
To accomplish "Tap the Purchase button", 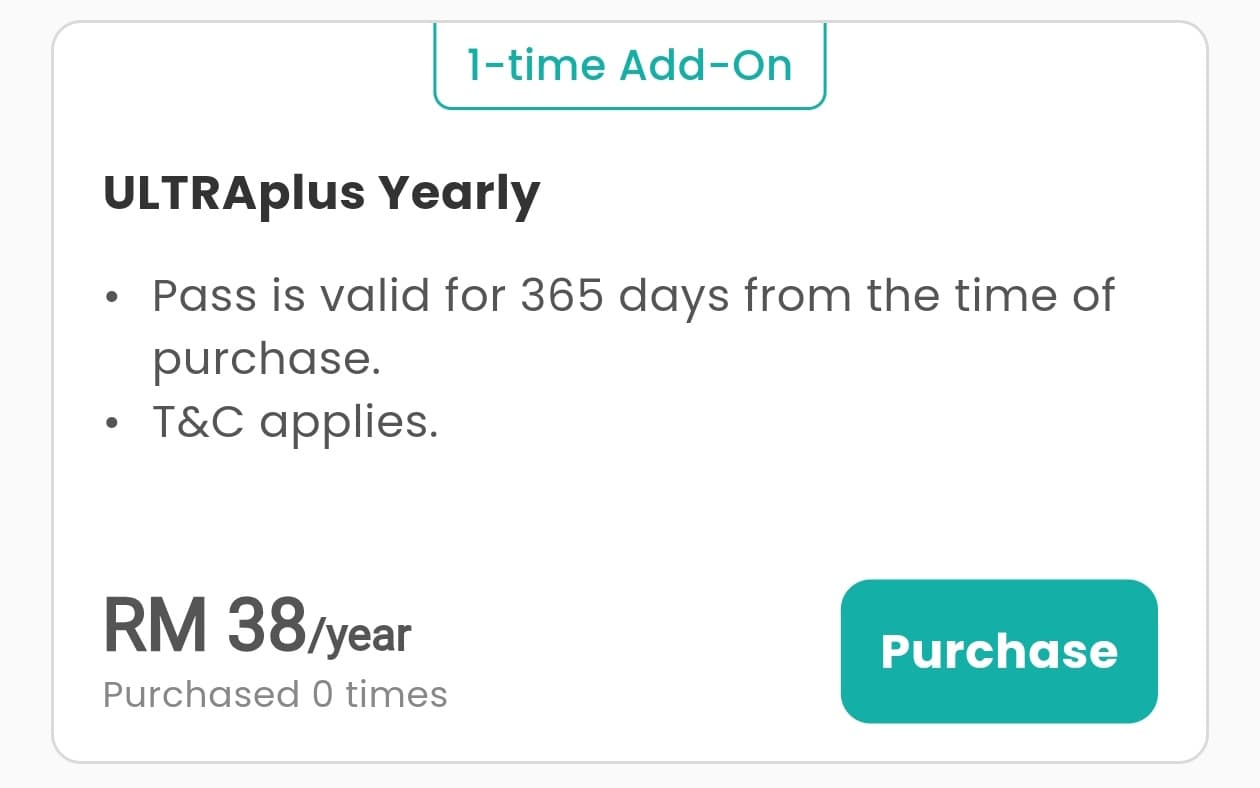I will 999,651.
